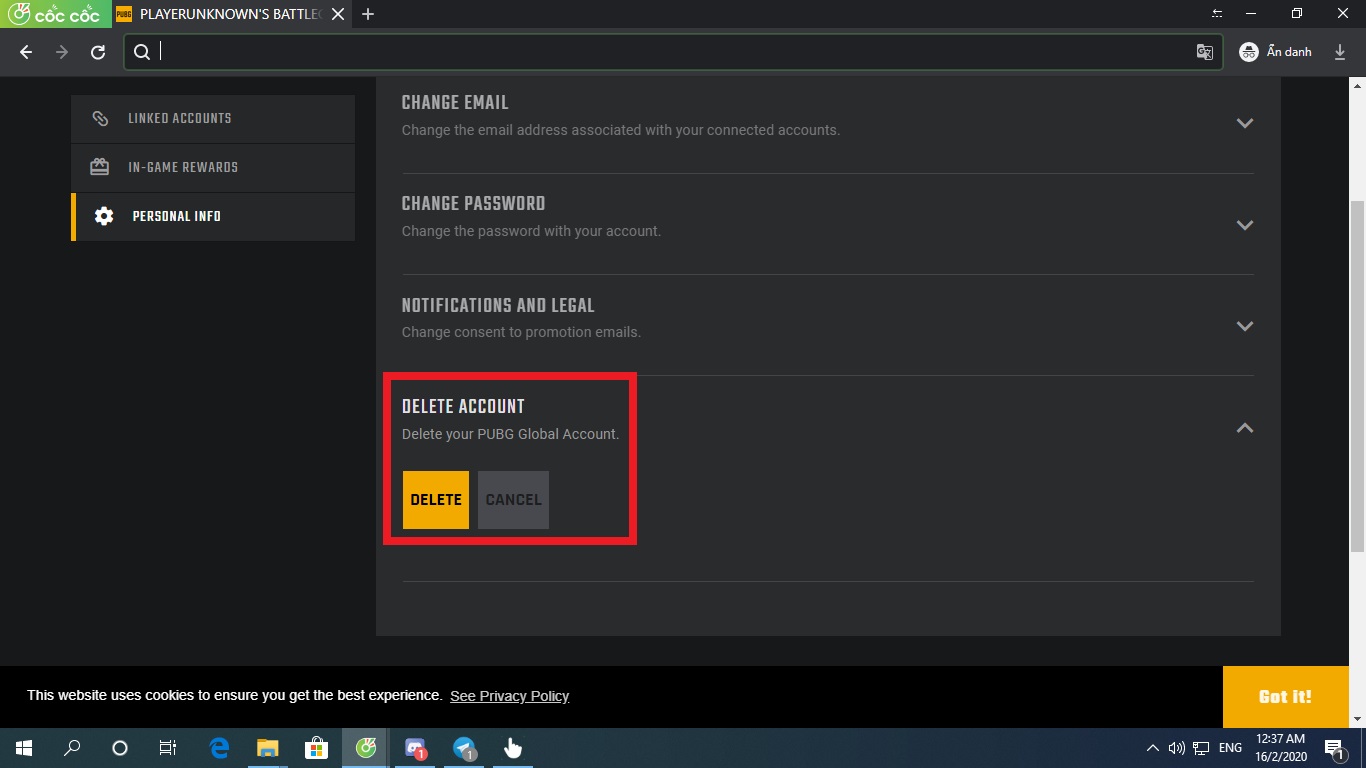Switch ENG input language
Screen dimensions: 1366x768
coord(1231,748)
